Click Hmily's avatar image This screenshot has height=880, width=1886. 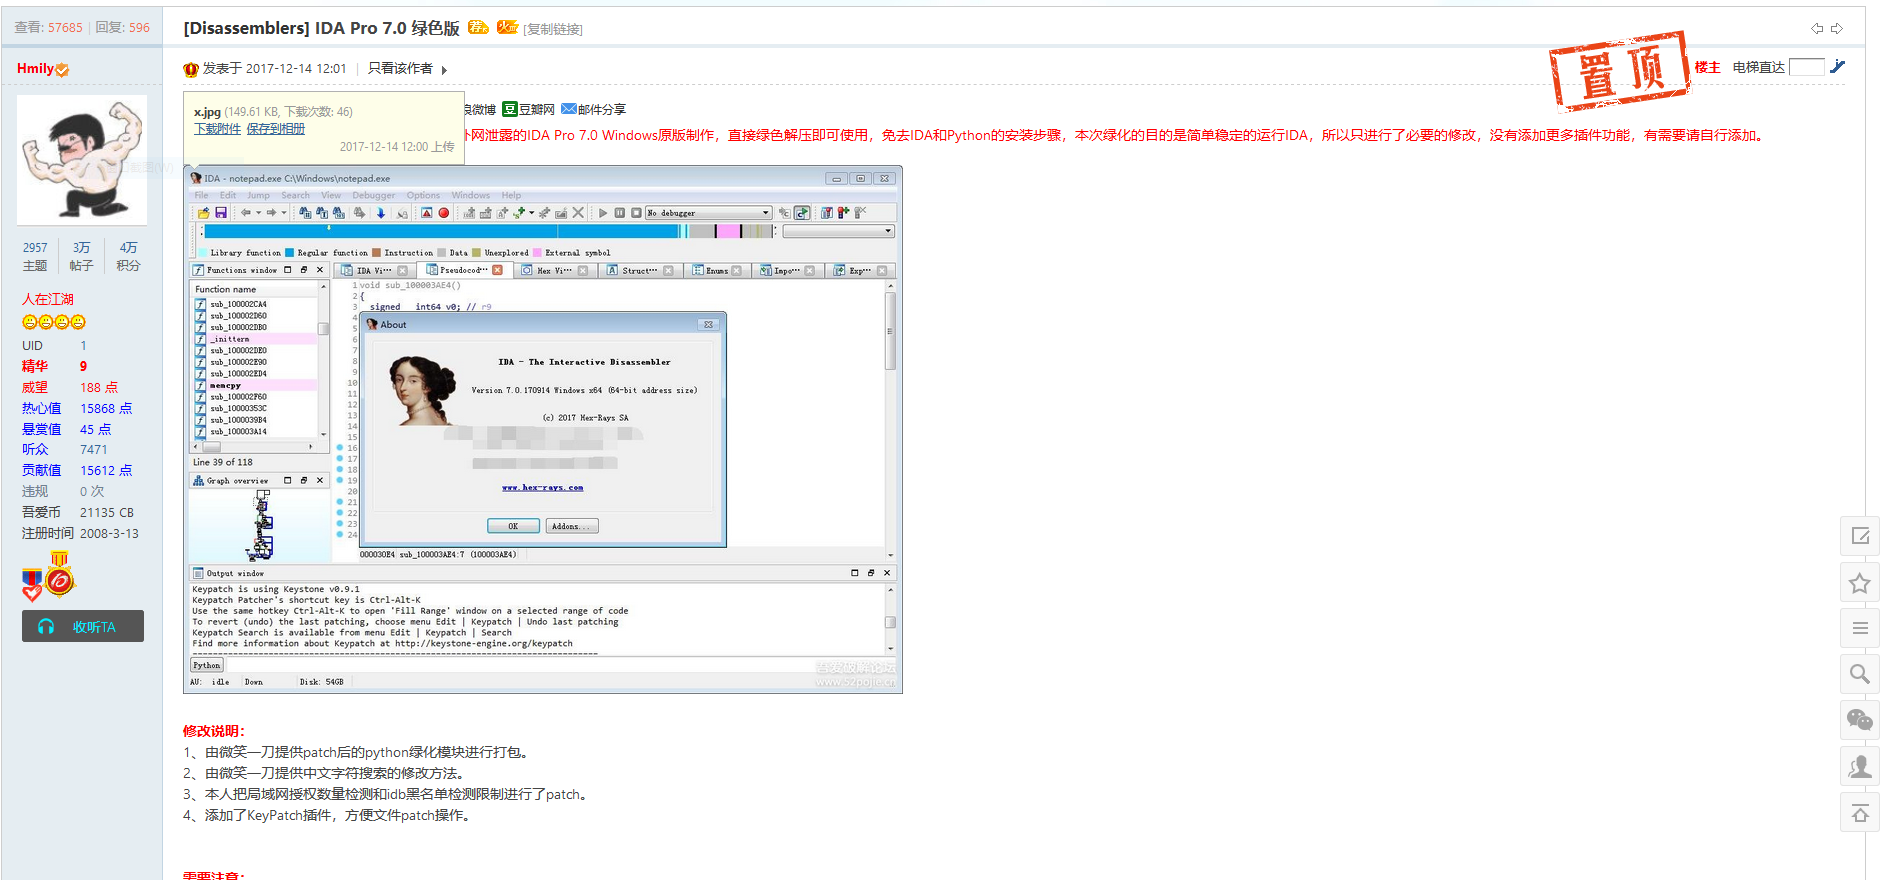[x=82, y=160]
